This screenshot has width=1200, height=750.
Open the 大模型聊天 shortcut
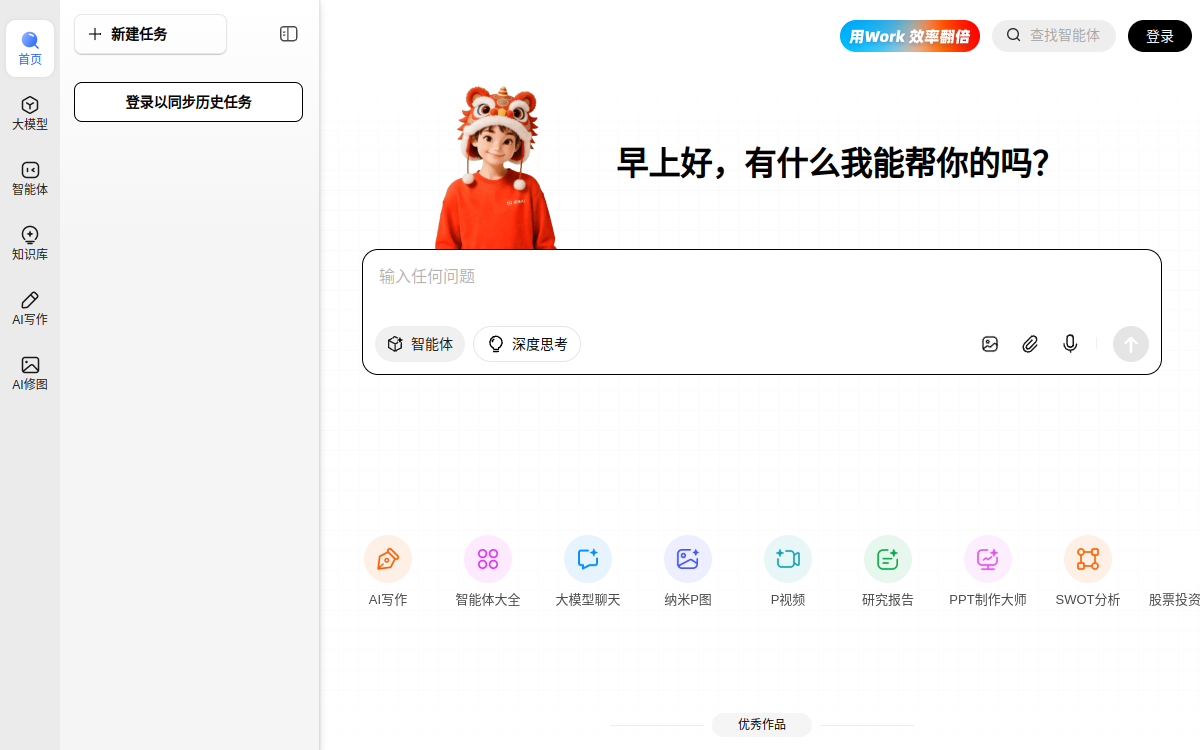[588, 572]
